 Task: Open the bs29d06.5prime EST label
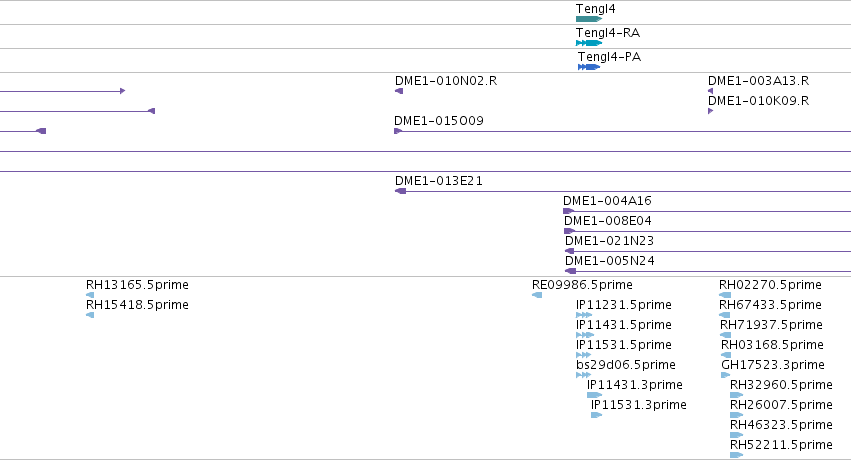(x=626, y=365)
